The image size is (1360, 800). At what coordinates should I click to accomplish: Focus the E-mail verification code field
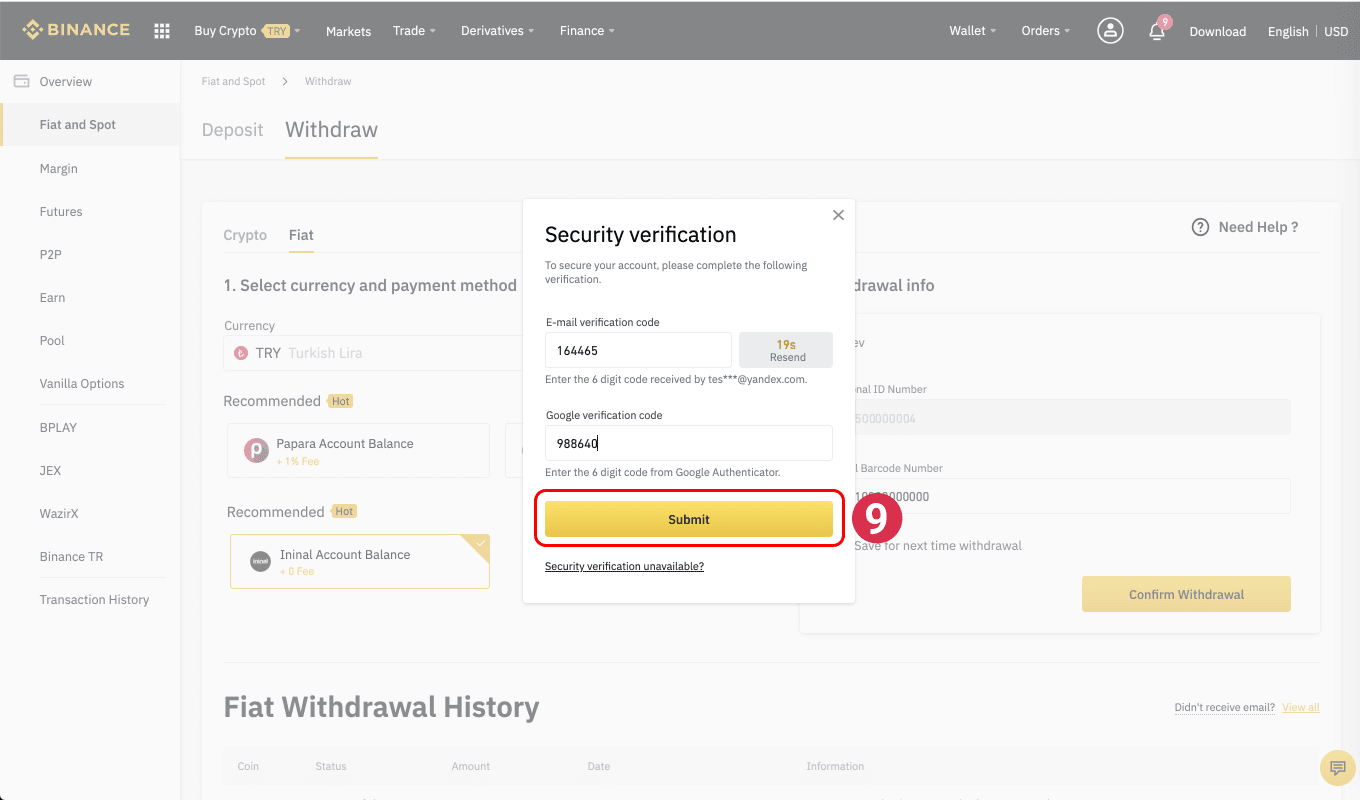coord(638,350)
